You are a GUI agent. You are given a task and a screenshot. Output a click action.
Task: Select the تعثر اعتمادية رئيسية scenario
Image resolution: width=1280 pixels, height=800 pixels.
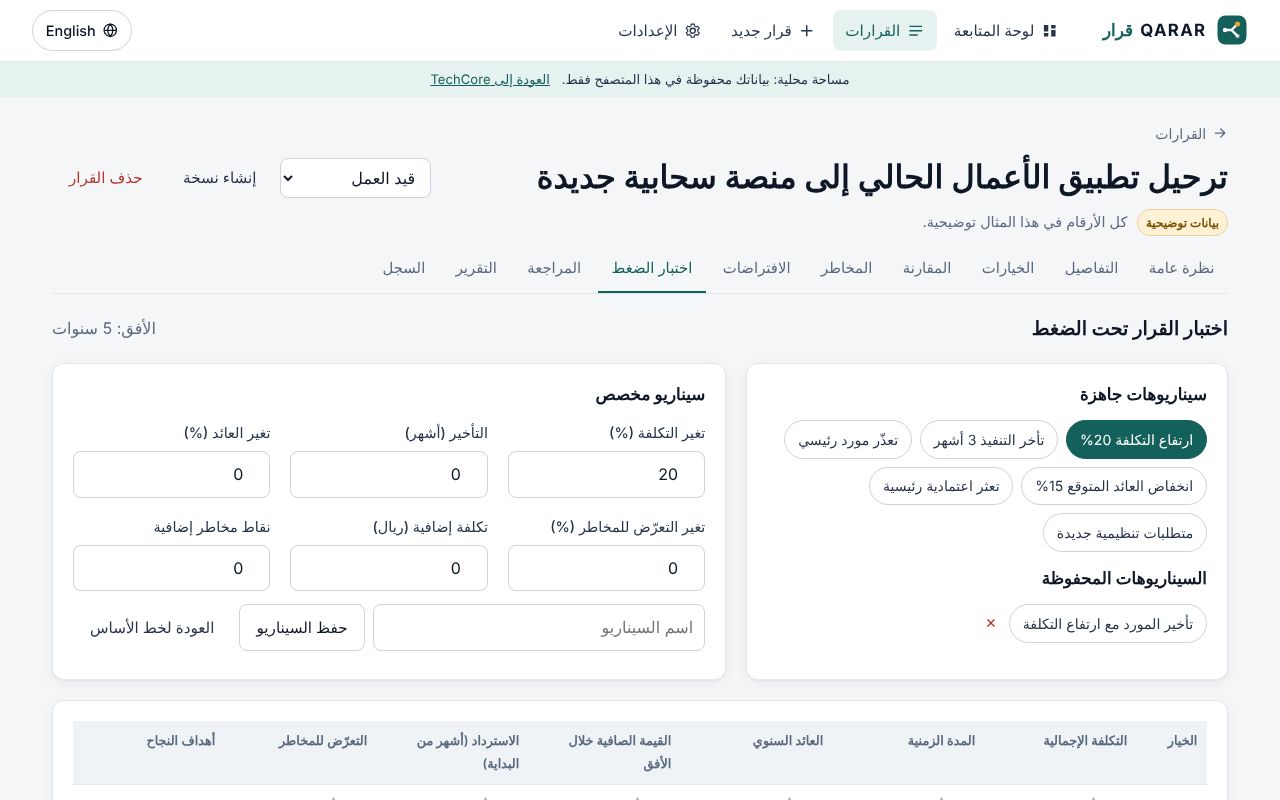tap(941, 486)
